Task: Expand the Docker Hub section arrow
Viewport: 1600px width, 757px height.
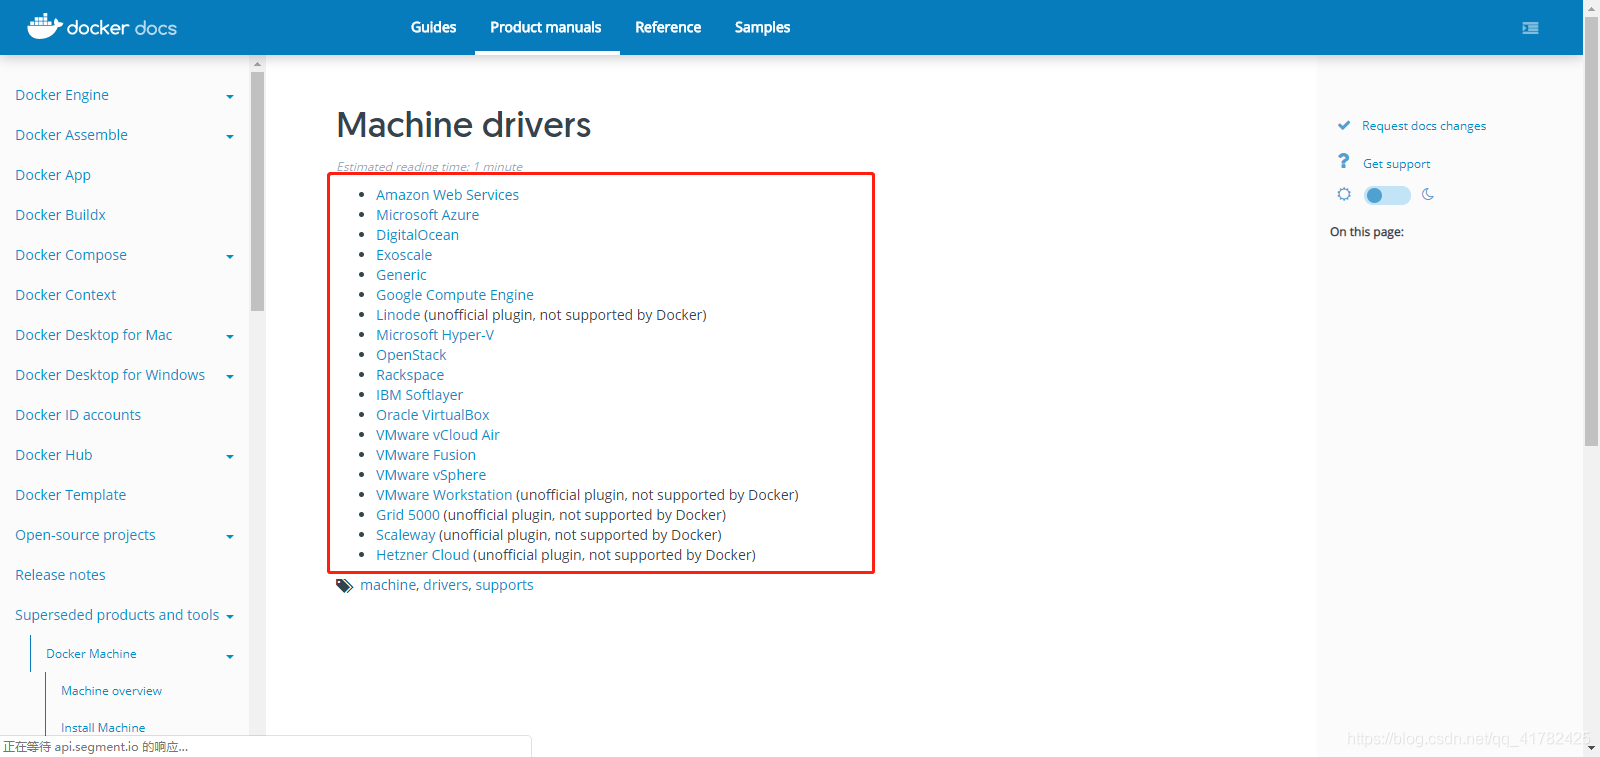Action: [x=230, y=457]
